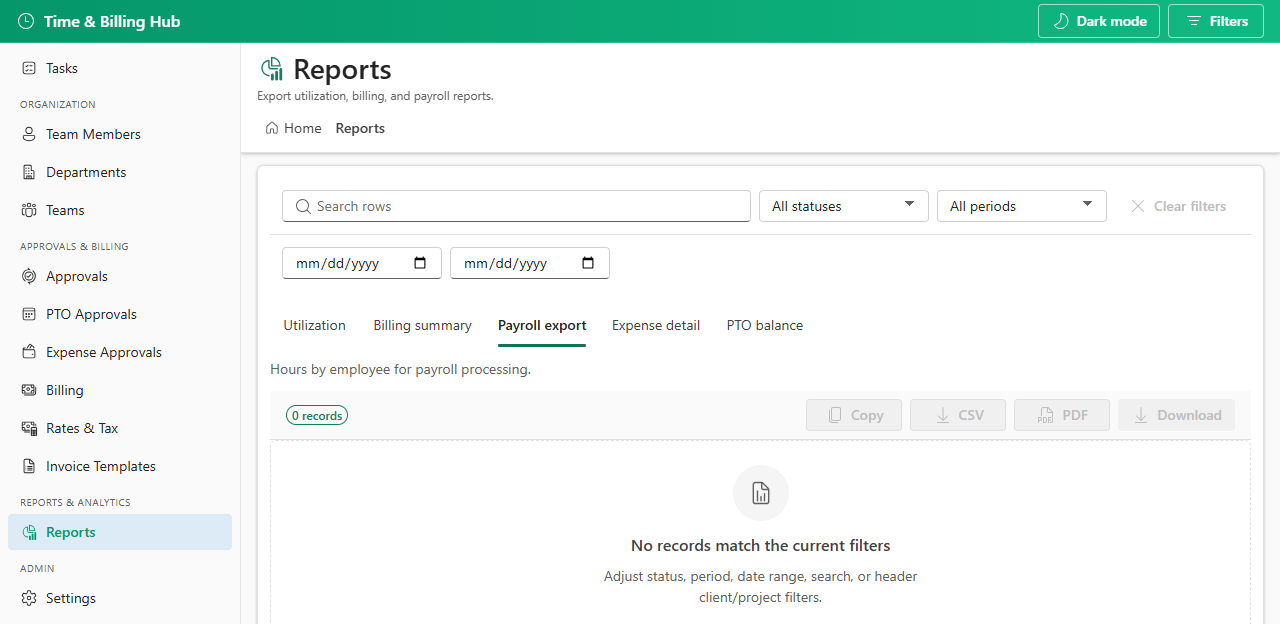This screenshot has width=1280, height=624.
Task: Click the empty-state report icon
Action: pos(761,493)
